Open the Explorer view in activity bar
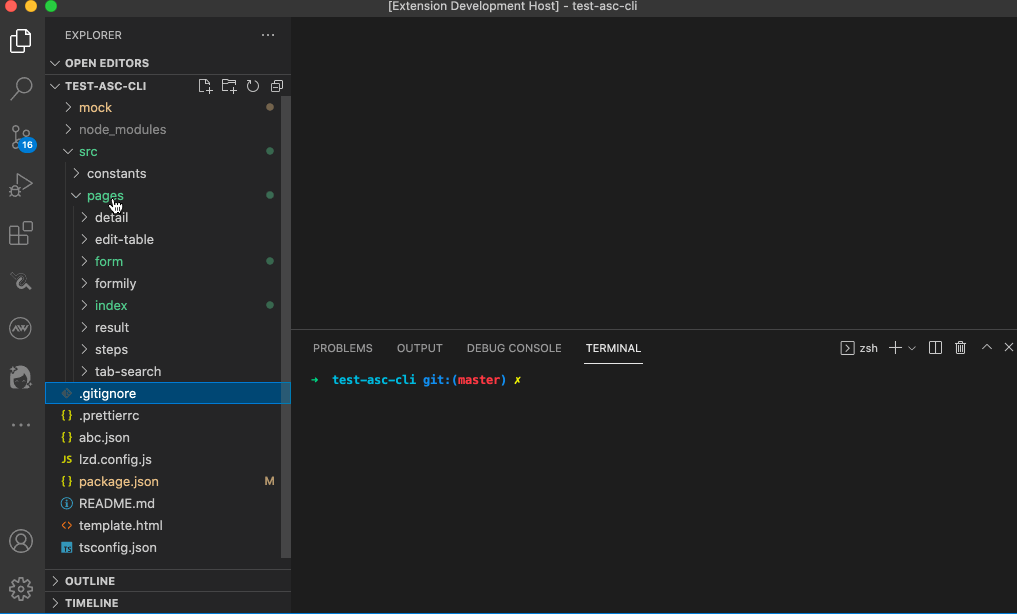Viewport: 1017px width, 614px height. [21, 41]
